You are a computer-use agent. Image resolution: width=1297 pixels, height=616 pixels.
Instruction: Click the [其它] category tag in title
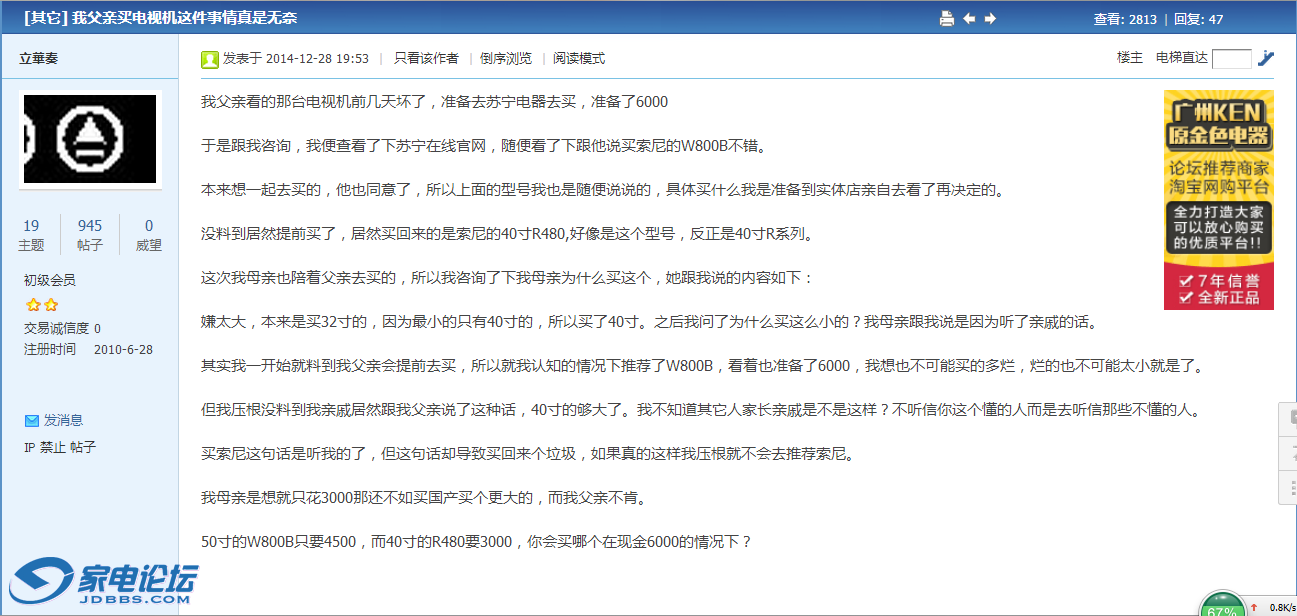(x=46, y=18)
